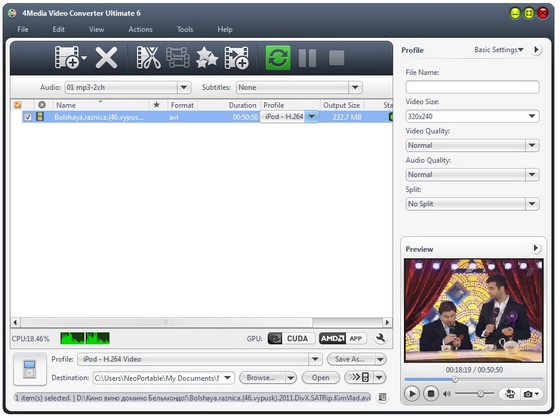Screen dimensions: 560x418
Task: Click the 232.7 MB output size cell
Action: pyautogui.click(x=347, y=117)
